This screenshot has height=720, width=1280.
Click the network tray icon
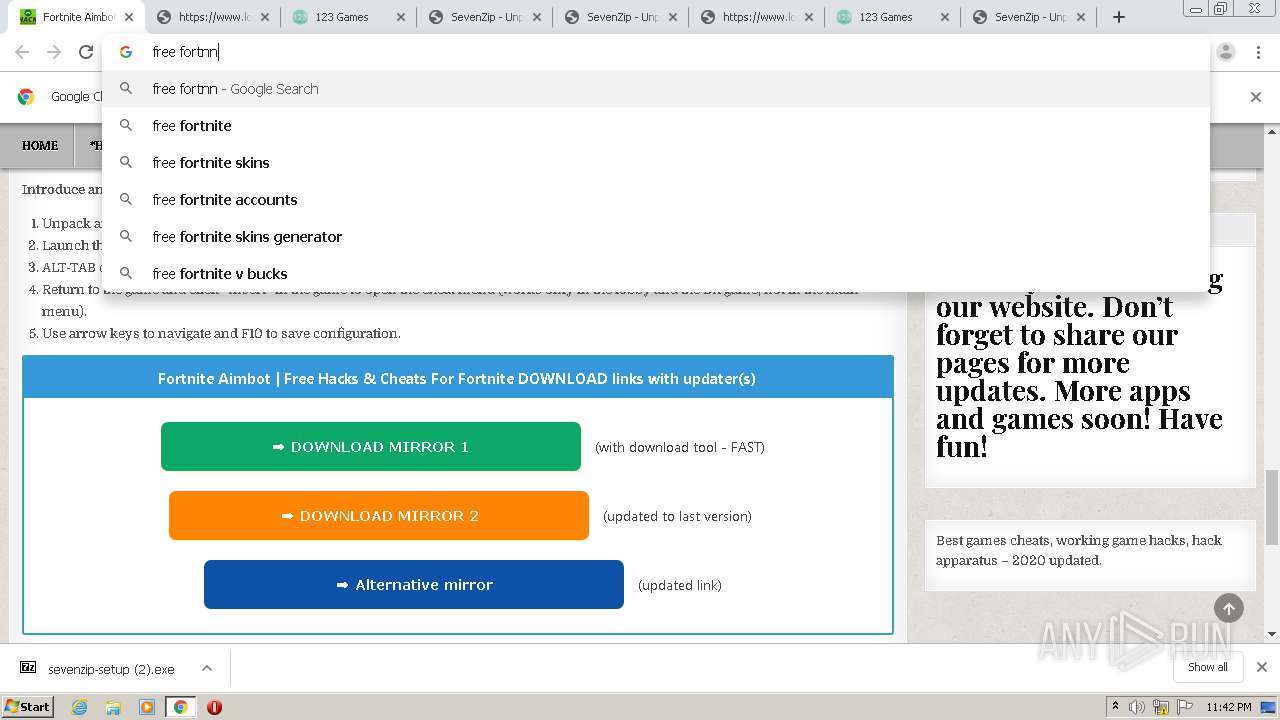pyautogui.click(x=1161, y=707)
